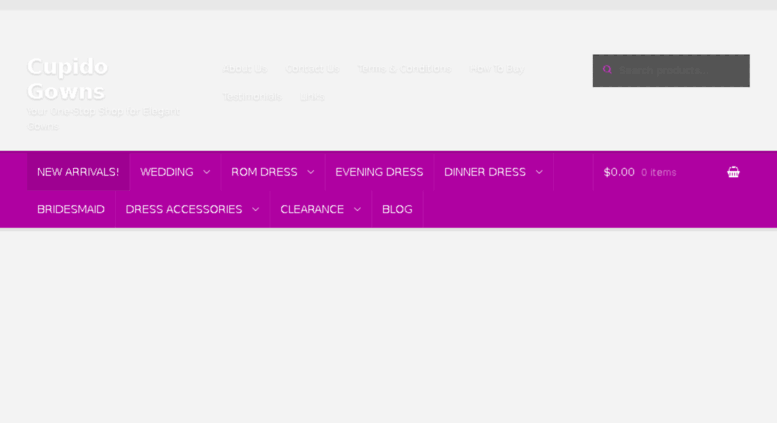Visit the Blog page
The image size is (777, 423).
pyautogui.click(x=397, y=209)
